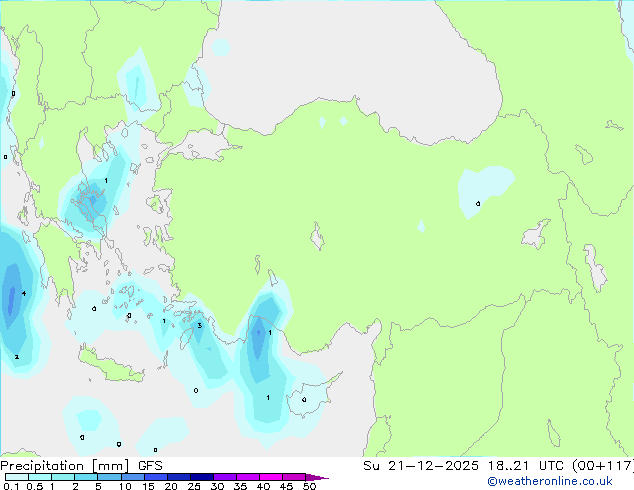
Task: Select the 45–50 mm legend swatch
Action: (294, 477)
